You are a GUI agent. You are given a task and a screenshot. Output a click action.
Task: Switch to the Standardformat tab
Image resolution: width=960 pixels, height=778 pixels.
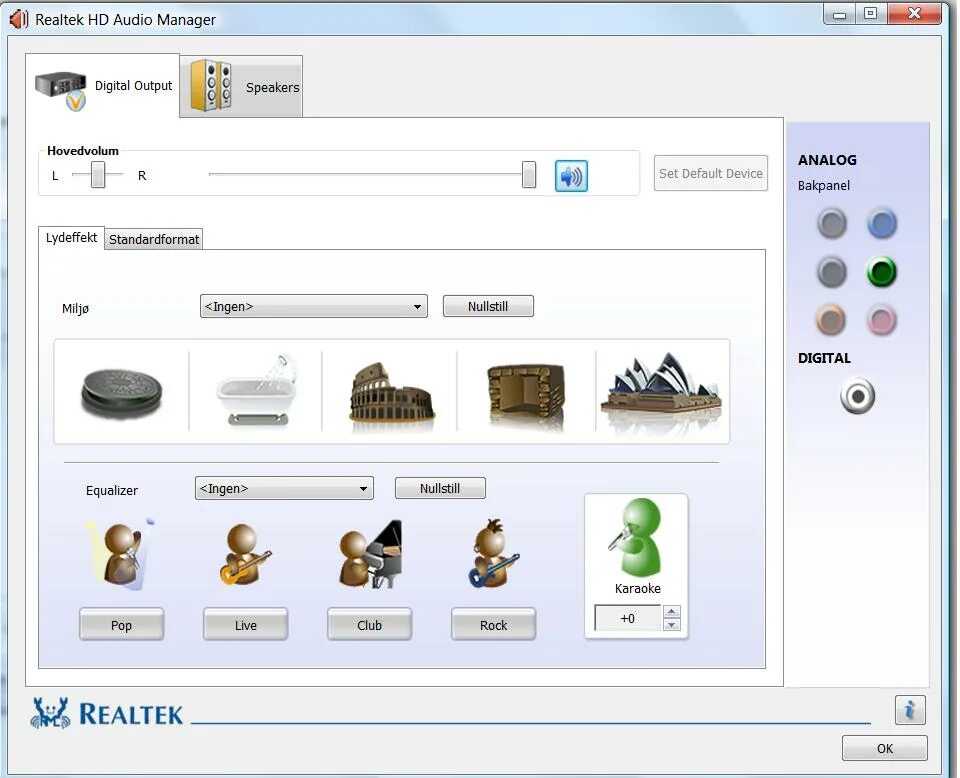pos(154,239)
